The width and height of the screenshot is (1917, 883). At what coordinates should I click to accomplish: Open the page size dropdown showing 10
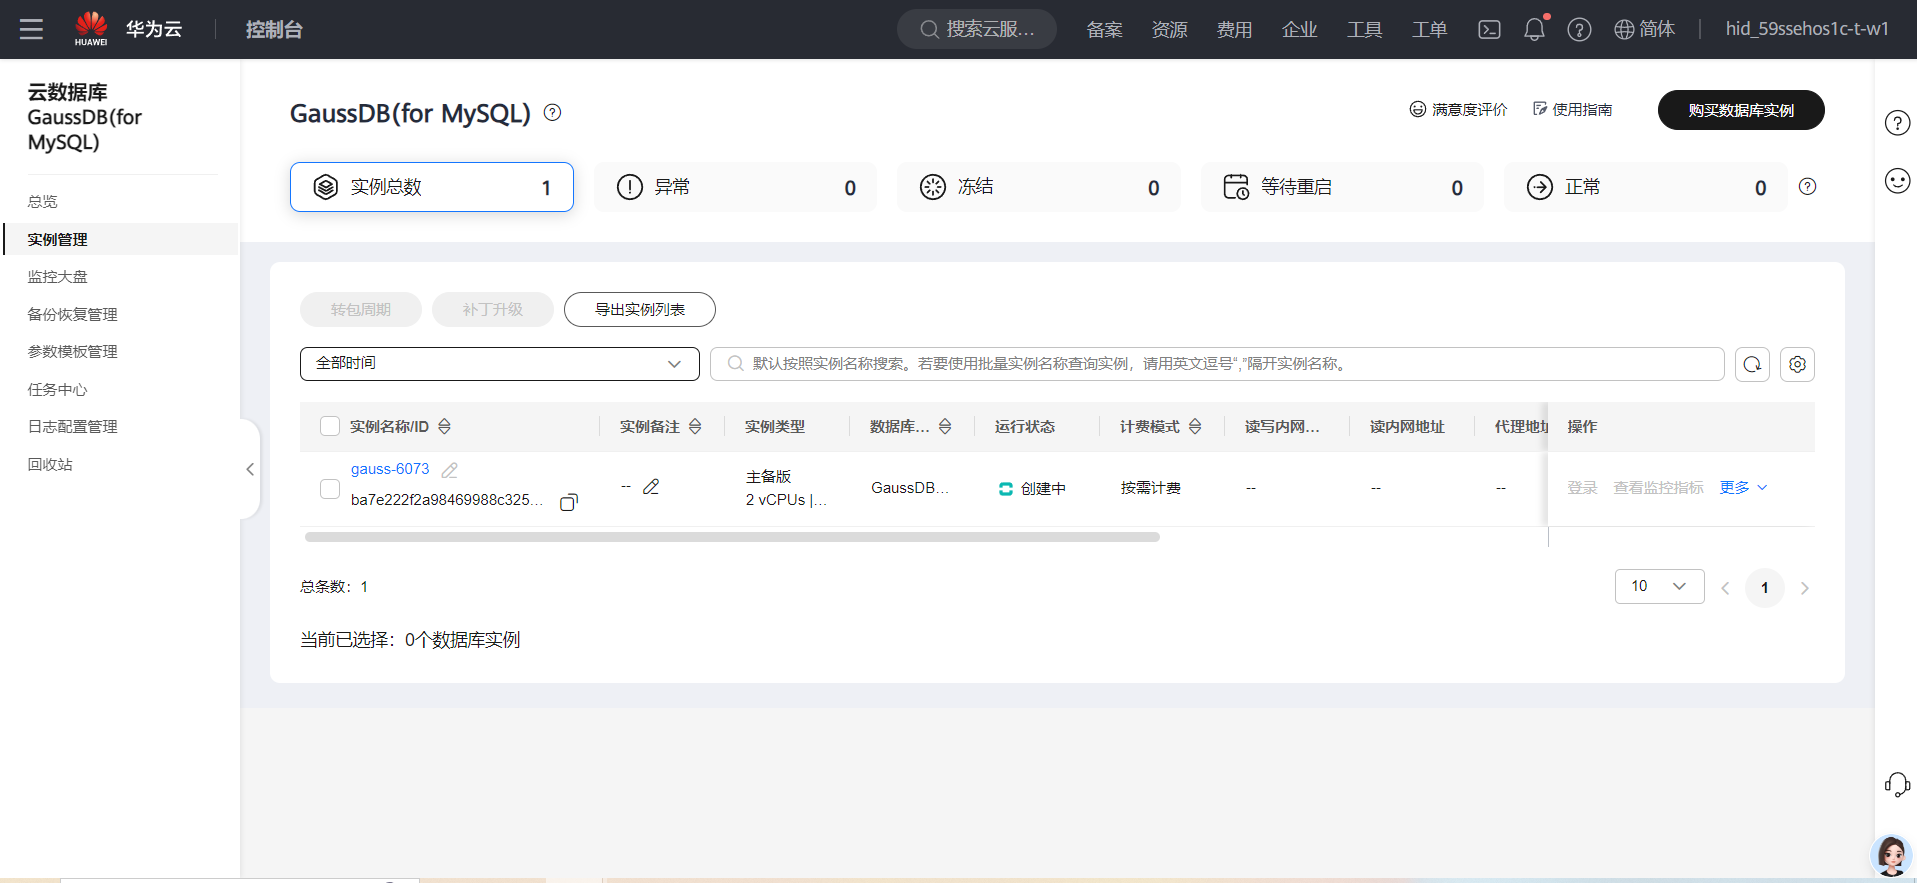click(1659, 586)
